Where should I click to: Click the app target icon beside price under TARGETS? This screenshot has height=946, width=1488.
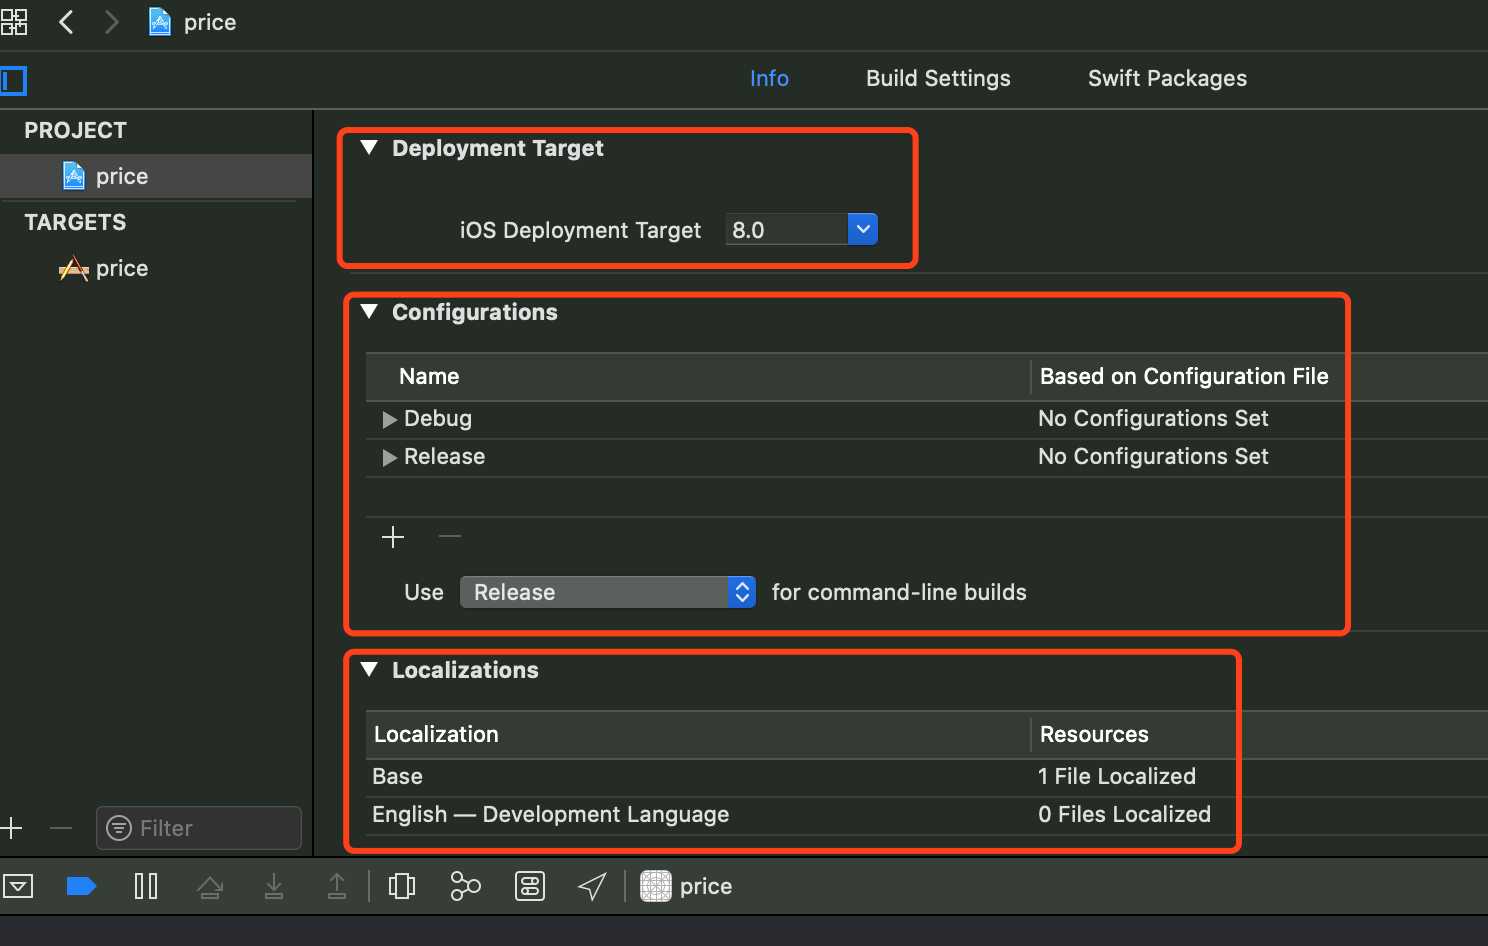(73, 268)
